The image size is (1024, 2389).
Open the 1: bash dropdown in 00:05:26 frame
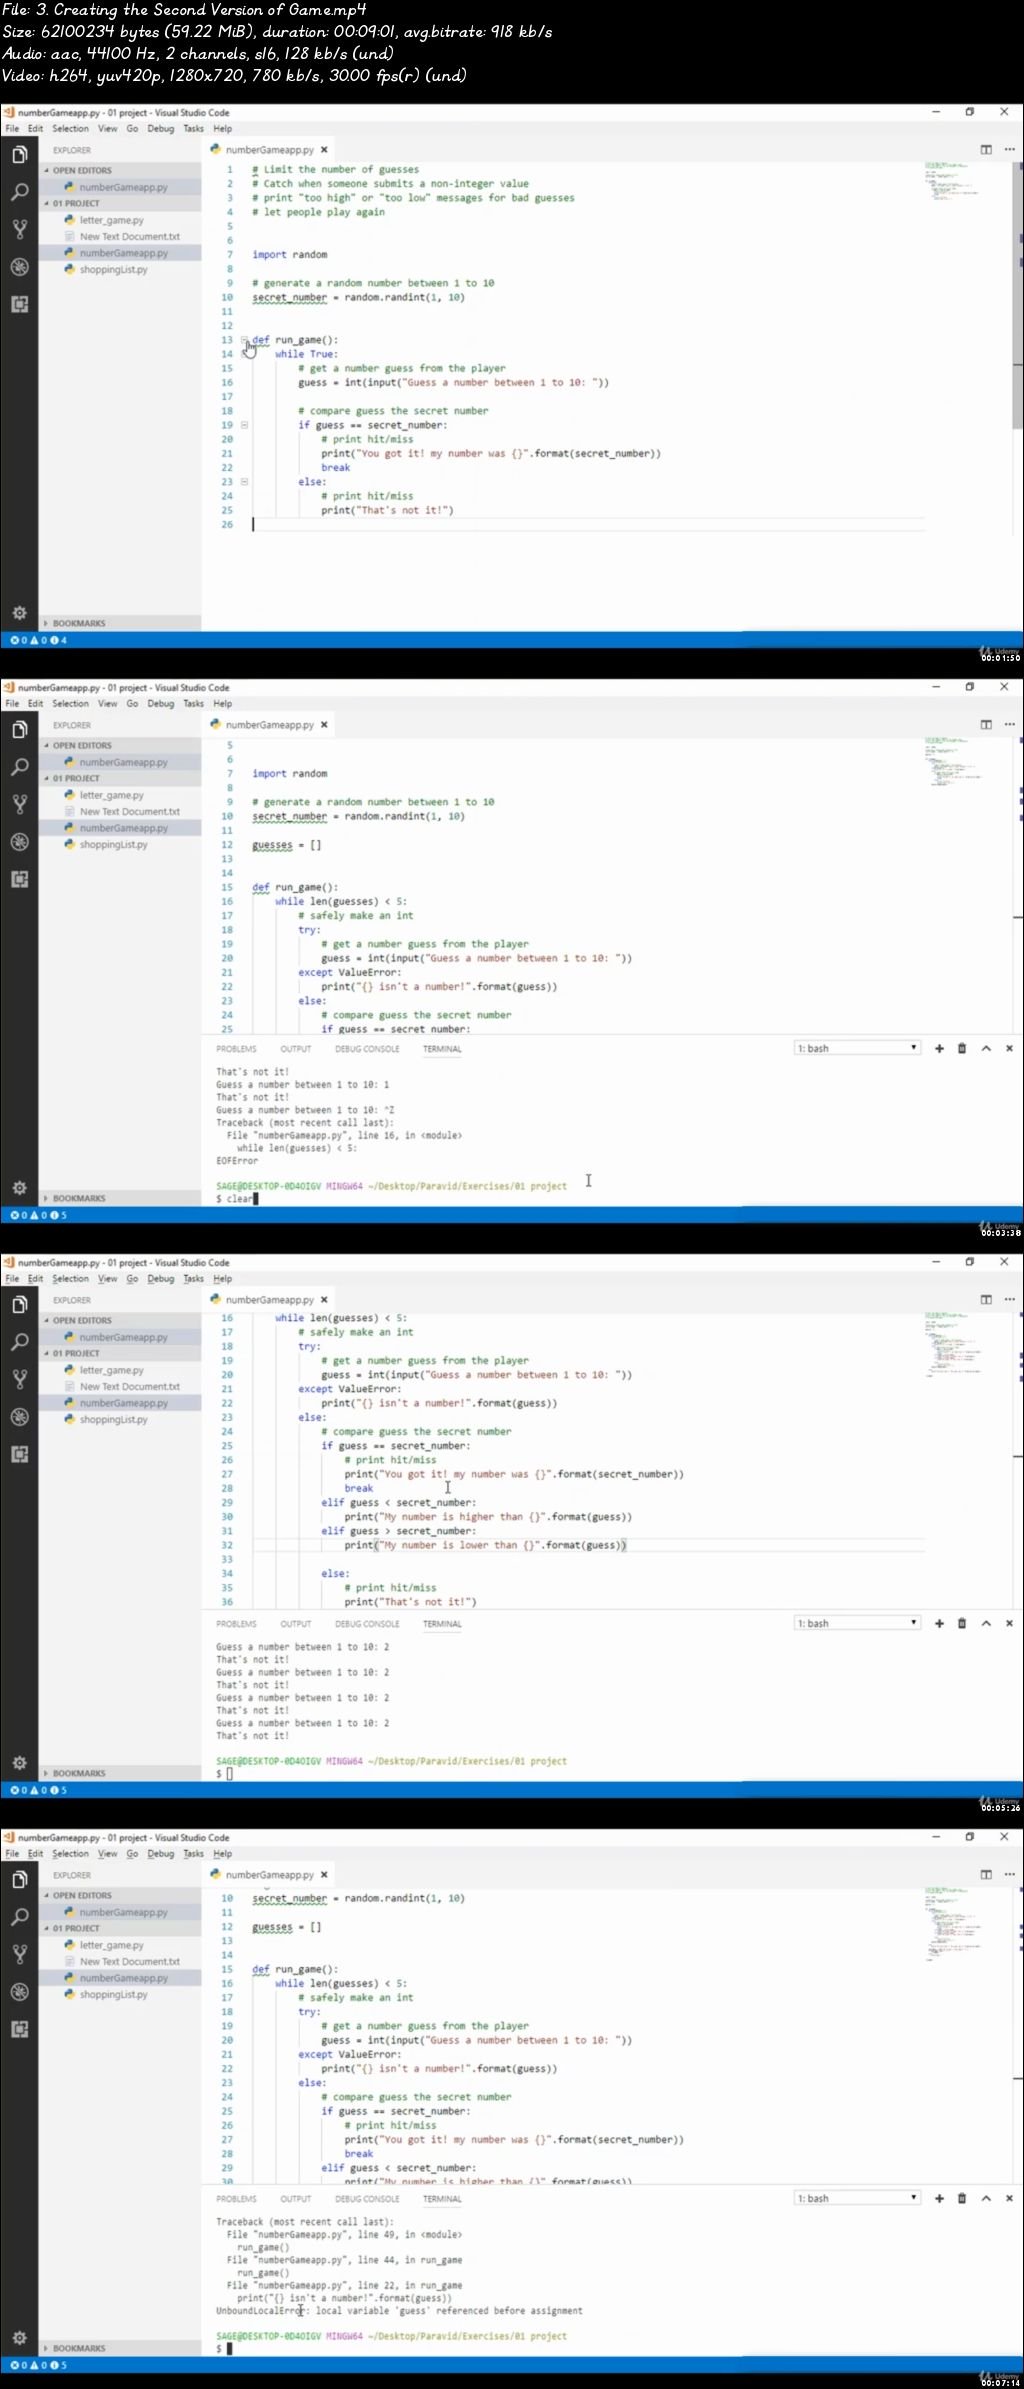click(x=857, y=1623)
